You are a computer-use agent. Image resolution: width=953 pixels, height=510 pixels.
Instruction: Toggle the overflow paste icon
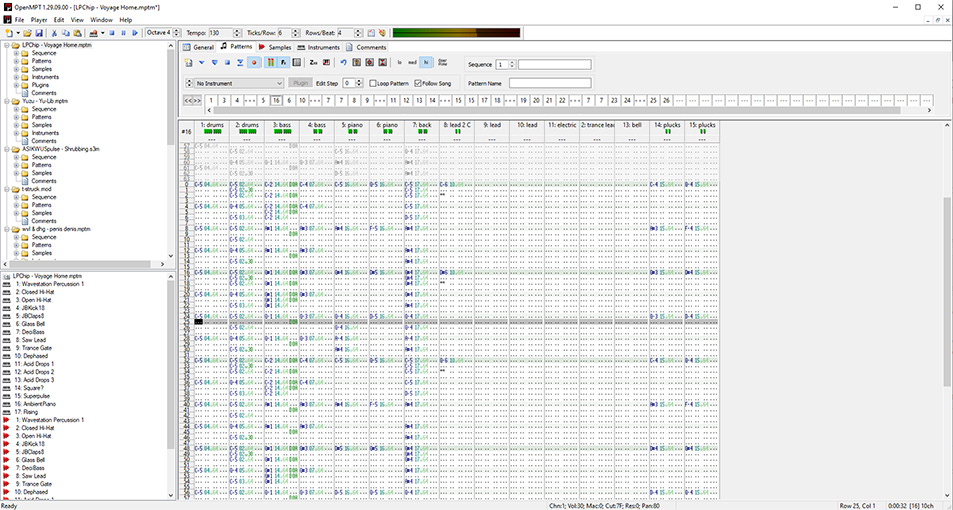click(x=442, y=62)
